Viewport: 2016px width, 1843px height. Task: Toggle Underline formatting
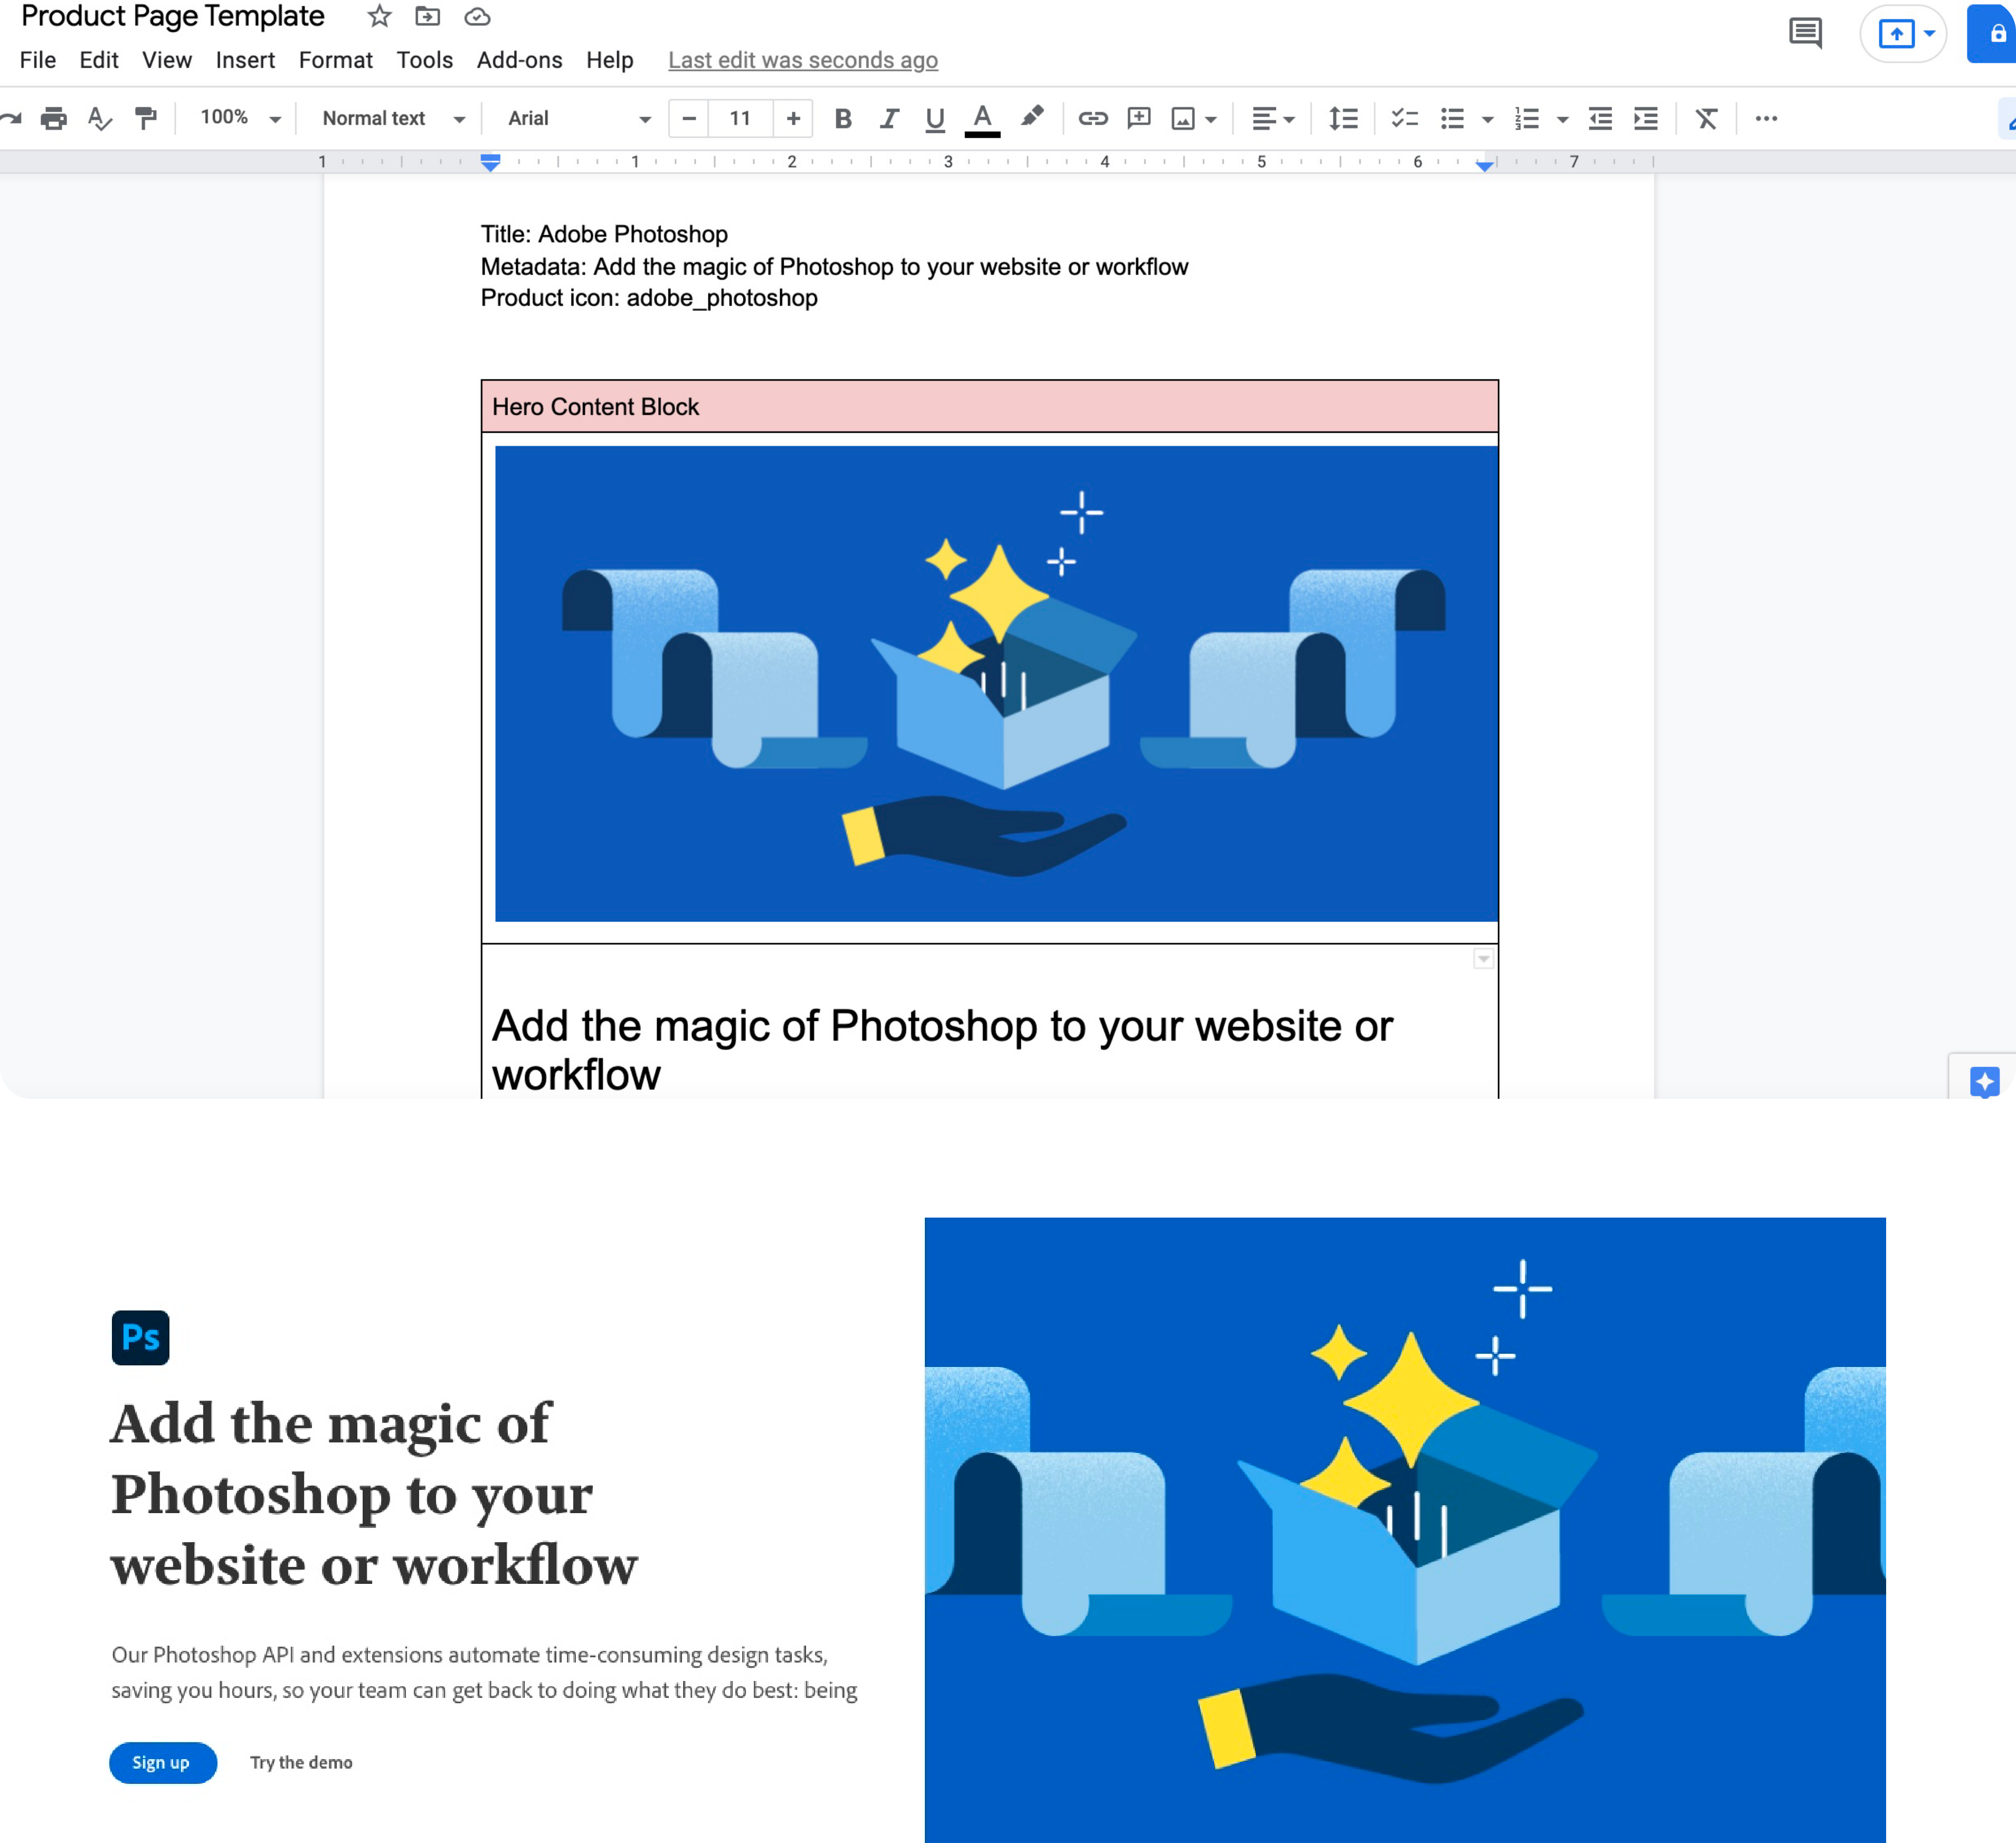pos(935,119)
